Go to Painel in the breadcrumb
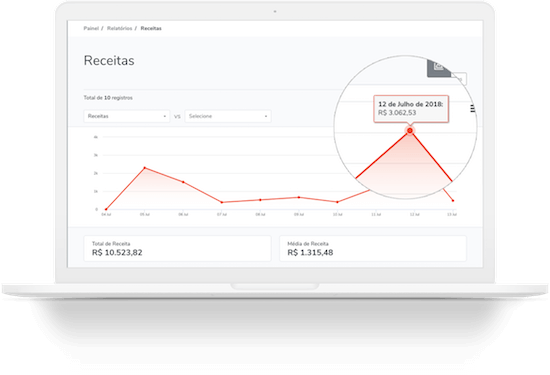The width and height of the screenshot is (550, 375). coord(91,28)
